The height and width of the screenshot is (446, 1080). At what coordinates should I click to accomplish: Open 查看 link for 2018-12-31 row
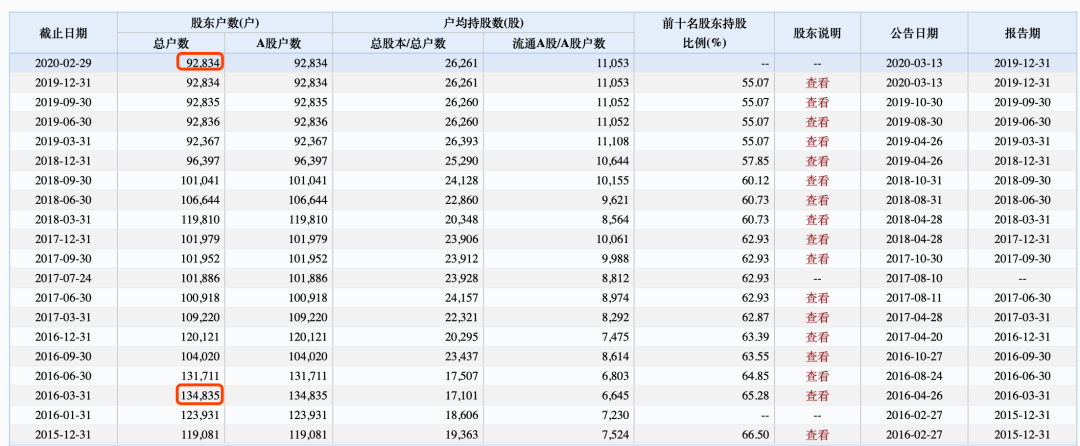pos(817,161)
